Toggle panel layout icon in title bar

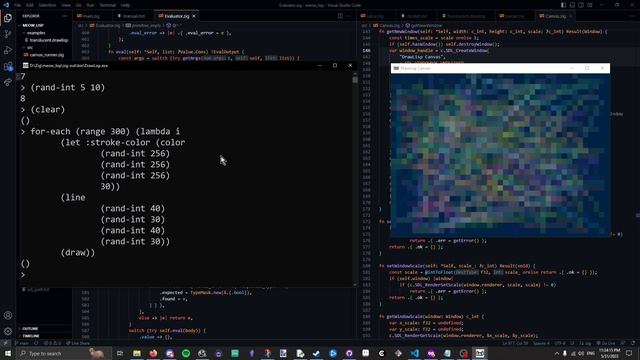click(572, 5)
